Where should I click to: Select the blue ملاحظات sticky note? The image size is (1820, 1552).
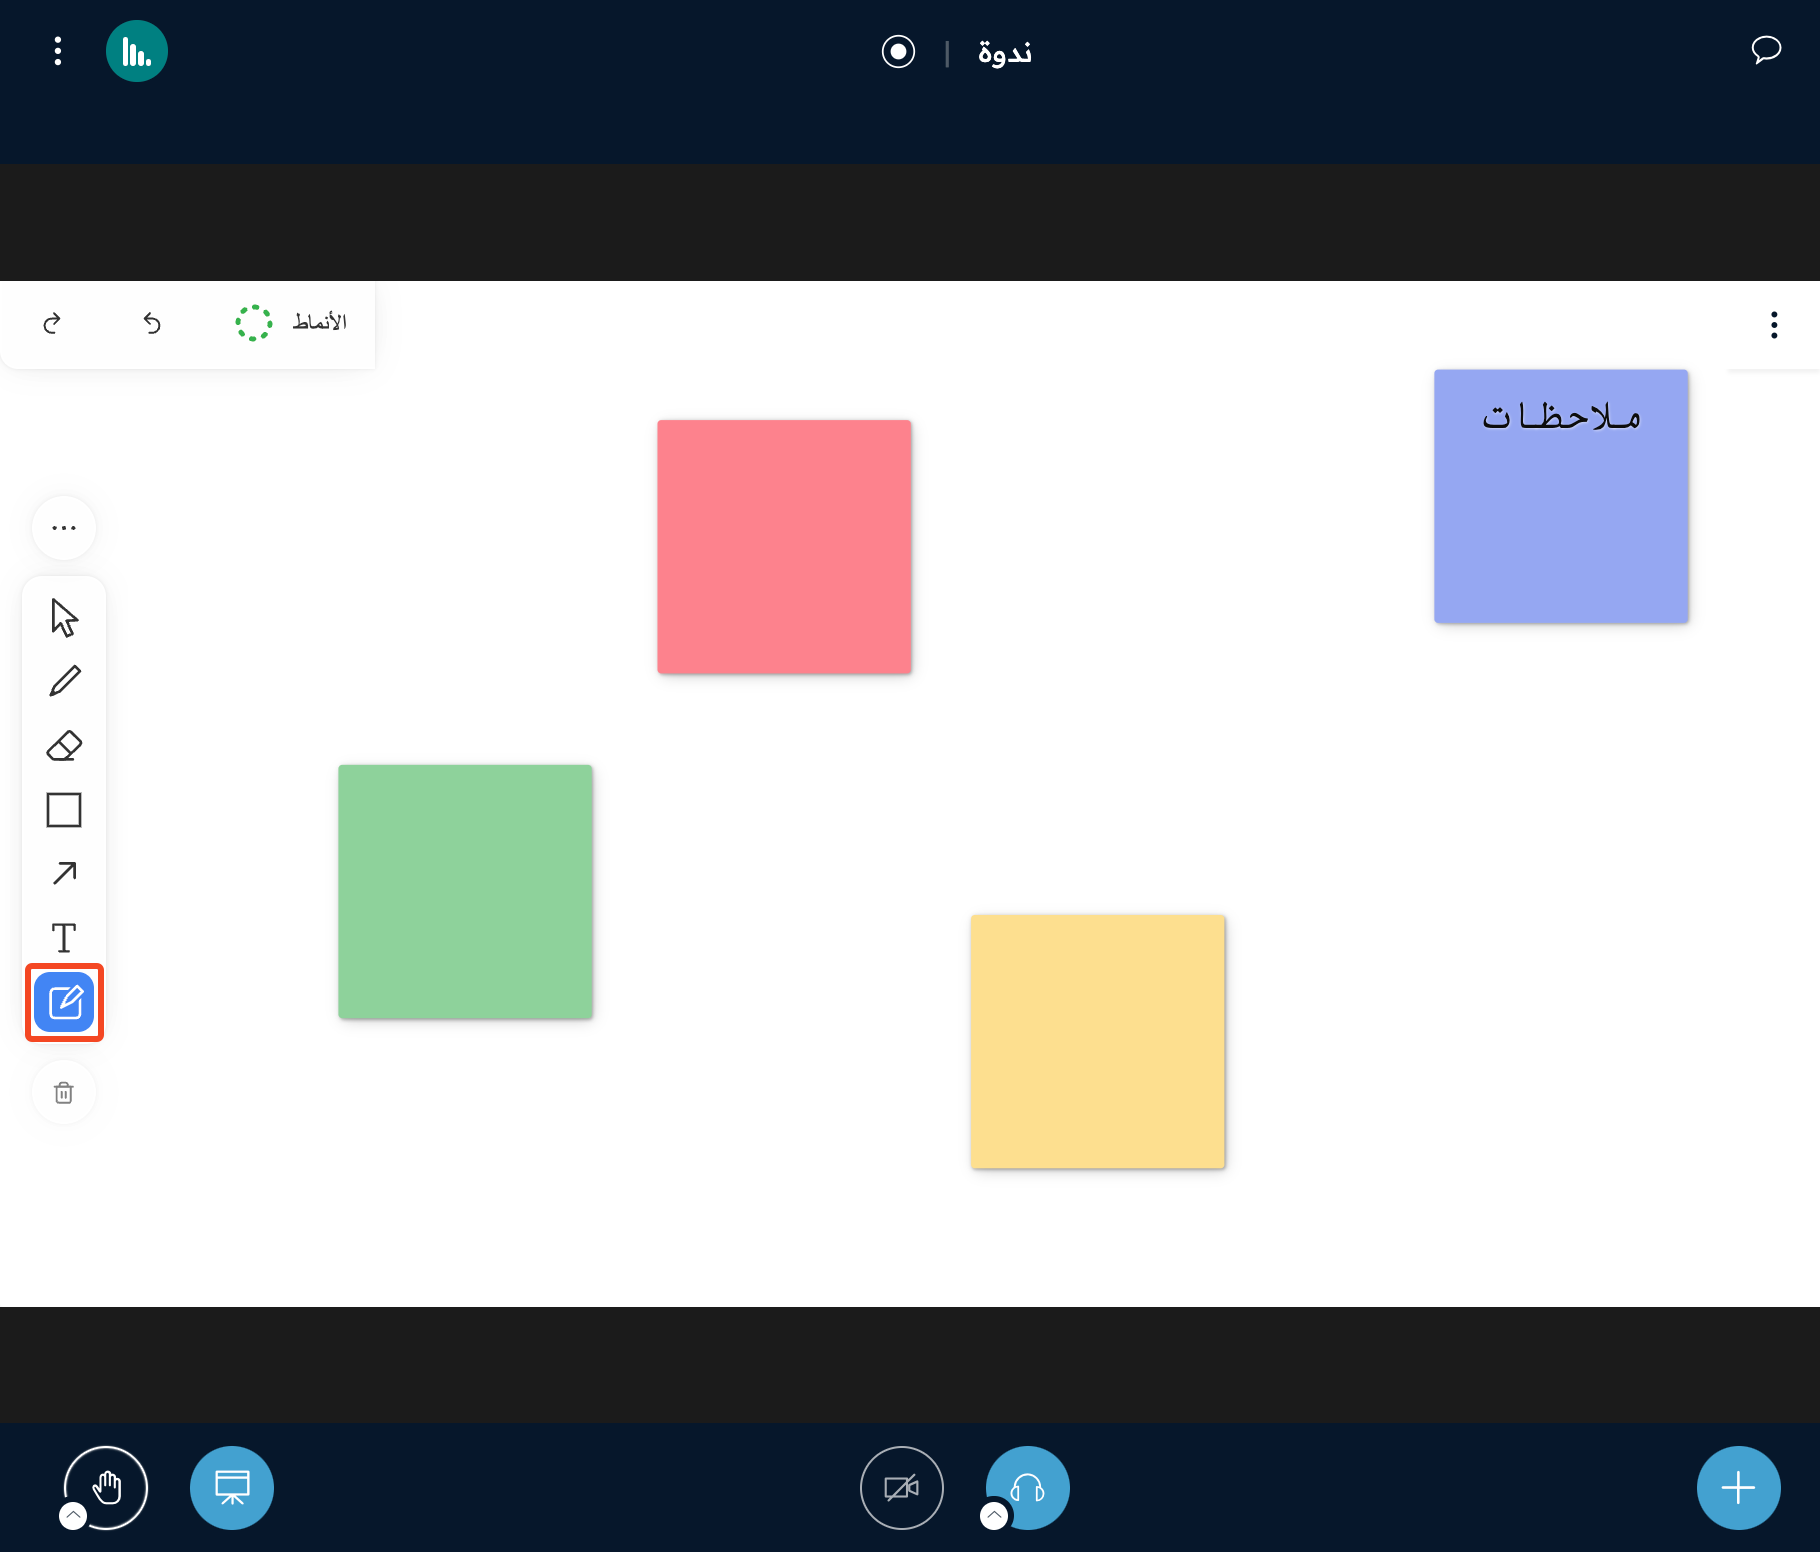[x=1561, y=497]
